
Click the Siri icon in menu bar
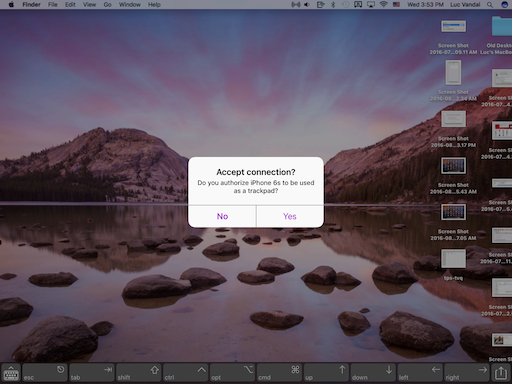[504, 5]
